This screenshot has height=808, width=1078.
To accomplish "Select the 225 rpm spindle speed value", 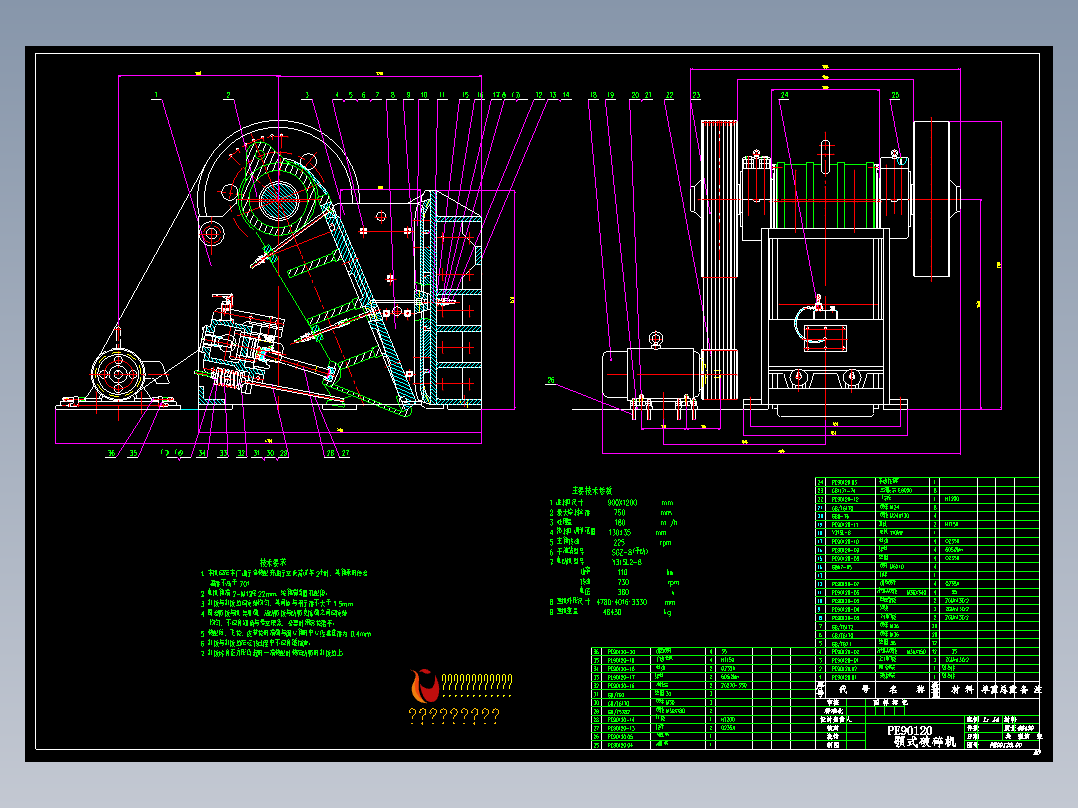I will tap(619, 543).
